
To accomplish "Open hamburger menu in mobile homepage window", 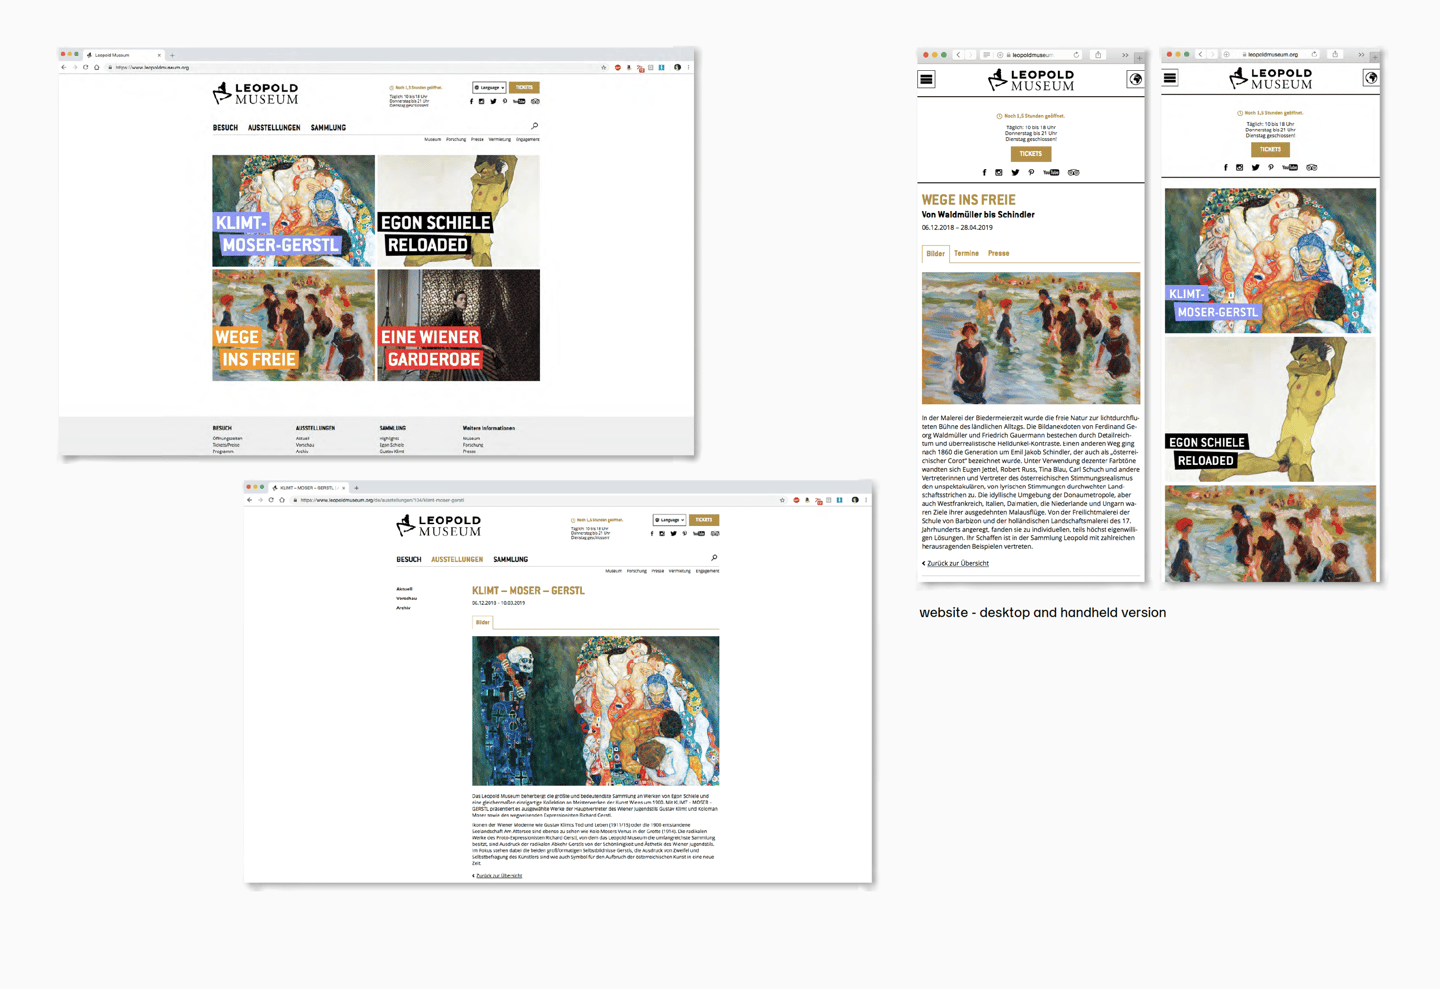I will click(x=1170, y=78).
